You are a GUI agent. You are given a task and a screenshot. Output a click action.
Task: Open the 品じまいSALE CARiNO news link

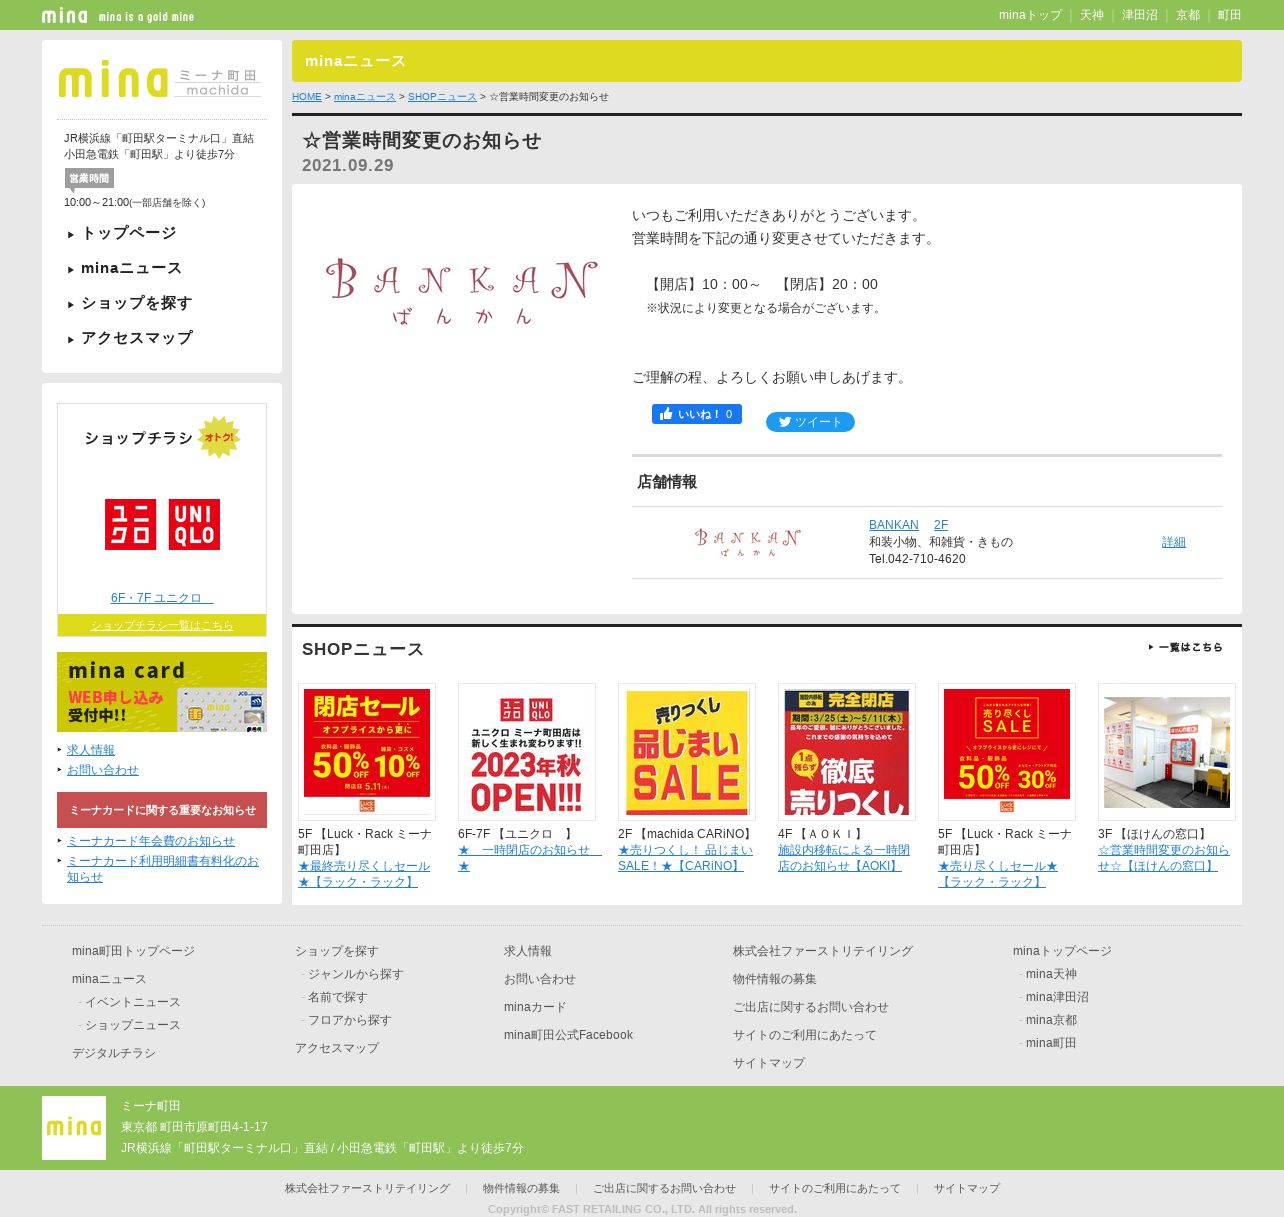[x=685, y=858]
